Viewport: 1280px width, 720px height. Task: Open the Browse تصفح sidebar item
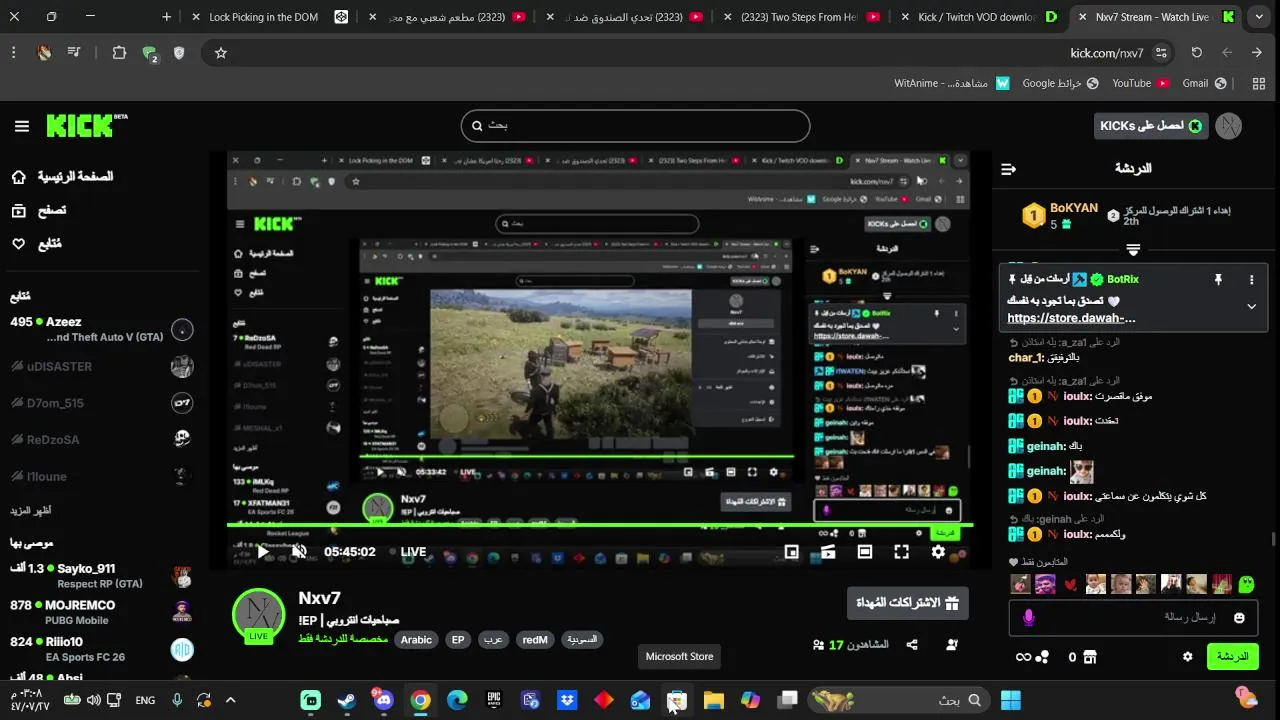[38, 210]
